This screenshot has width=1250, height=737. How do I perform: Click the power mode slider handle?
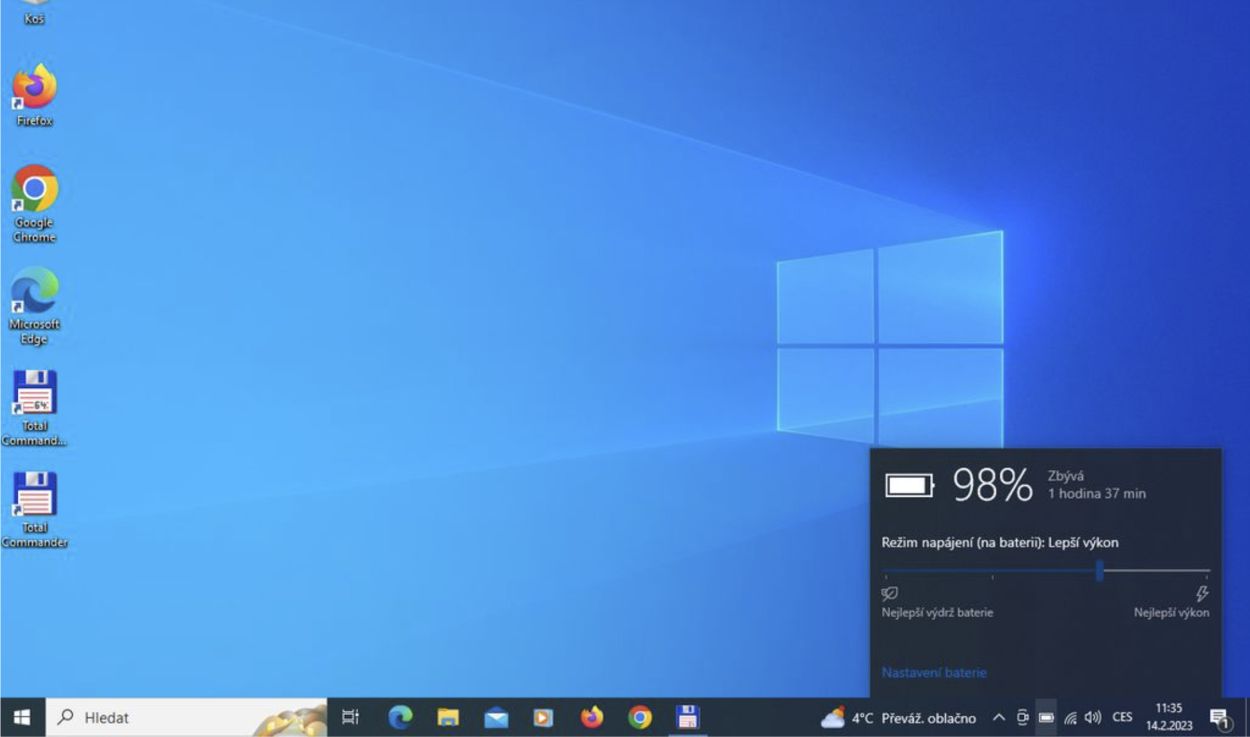click(x=1099, y=571)
